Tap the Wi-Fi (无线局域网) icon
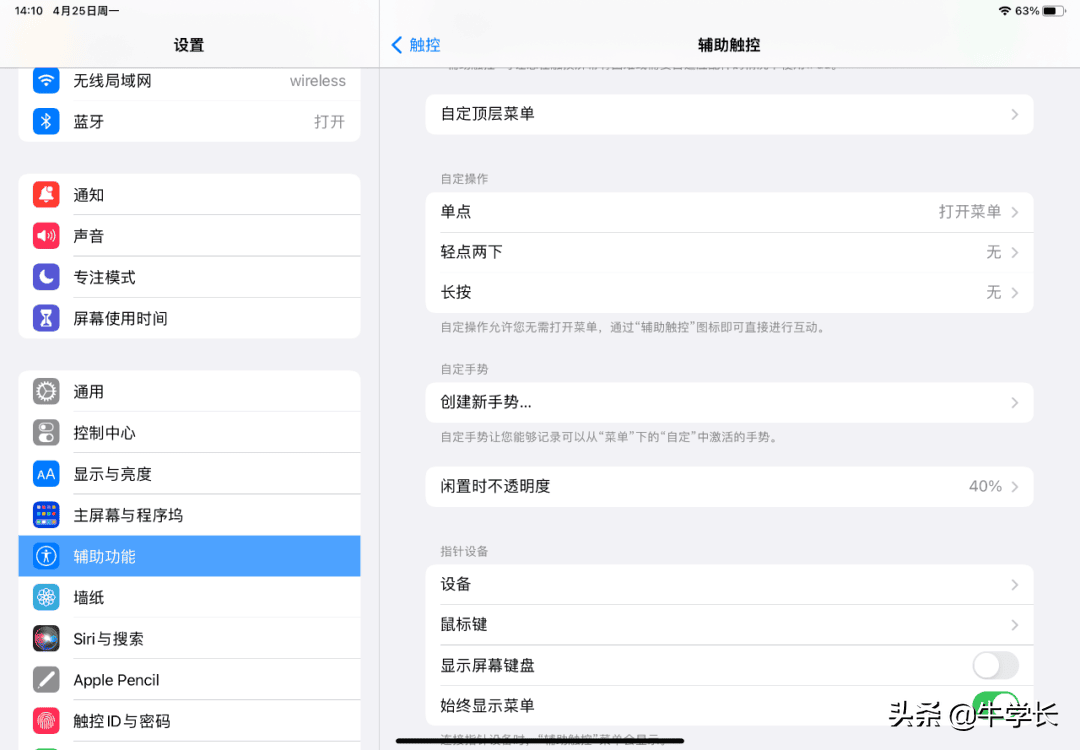 [x=46, y=81]
